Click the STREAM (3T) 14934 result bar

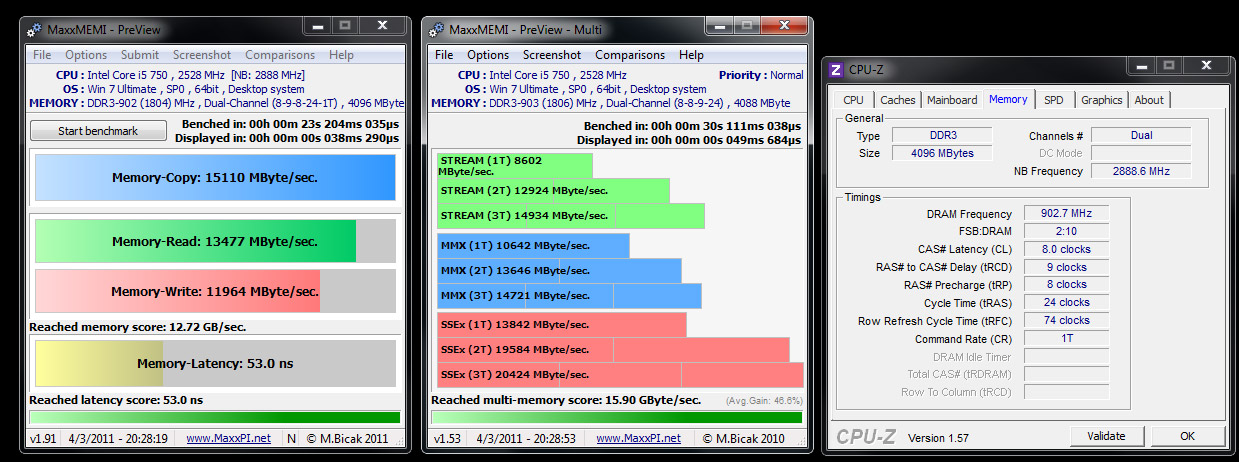pyautogui.click(x=571, y=216)
